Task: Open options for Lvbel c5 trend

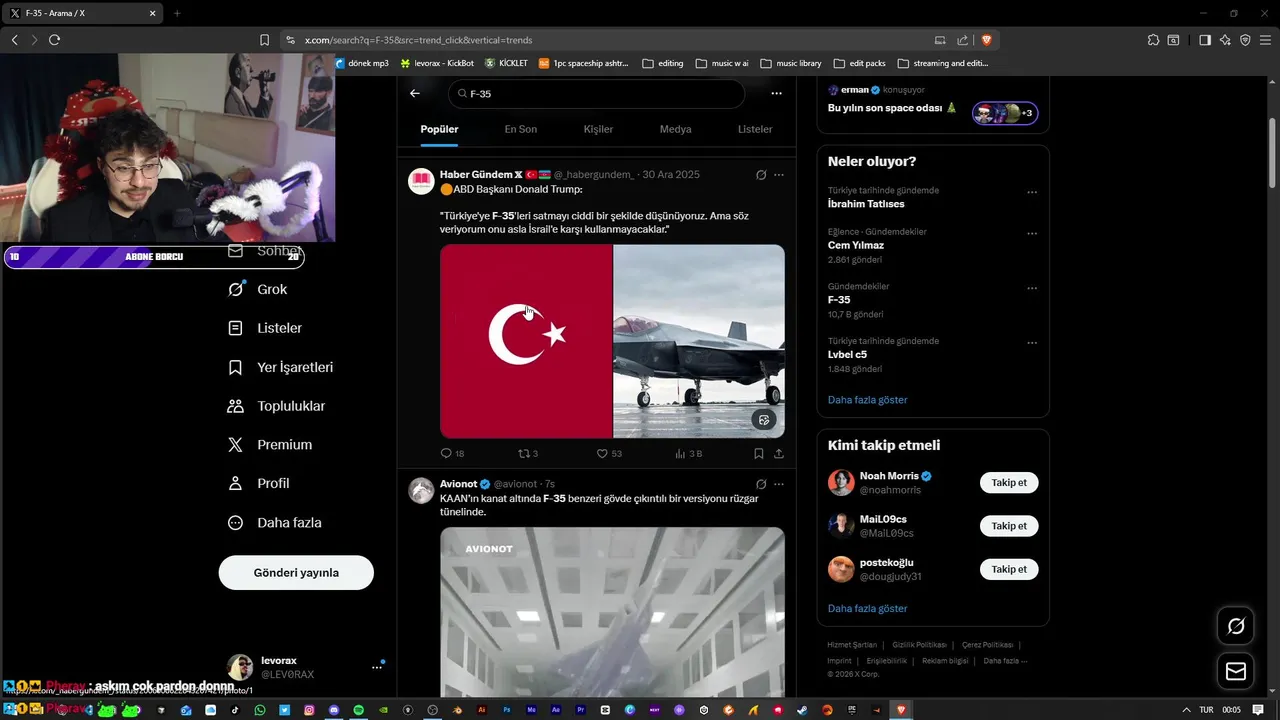Action: click(x=1032, y=343)
